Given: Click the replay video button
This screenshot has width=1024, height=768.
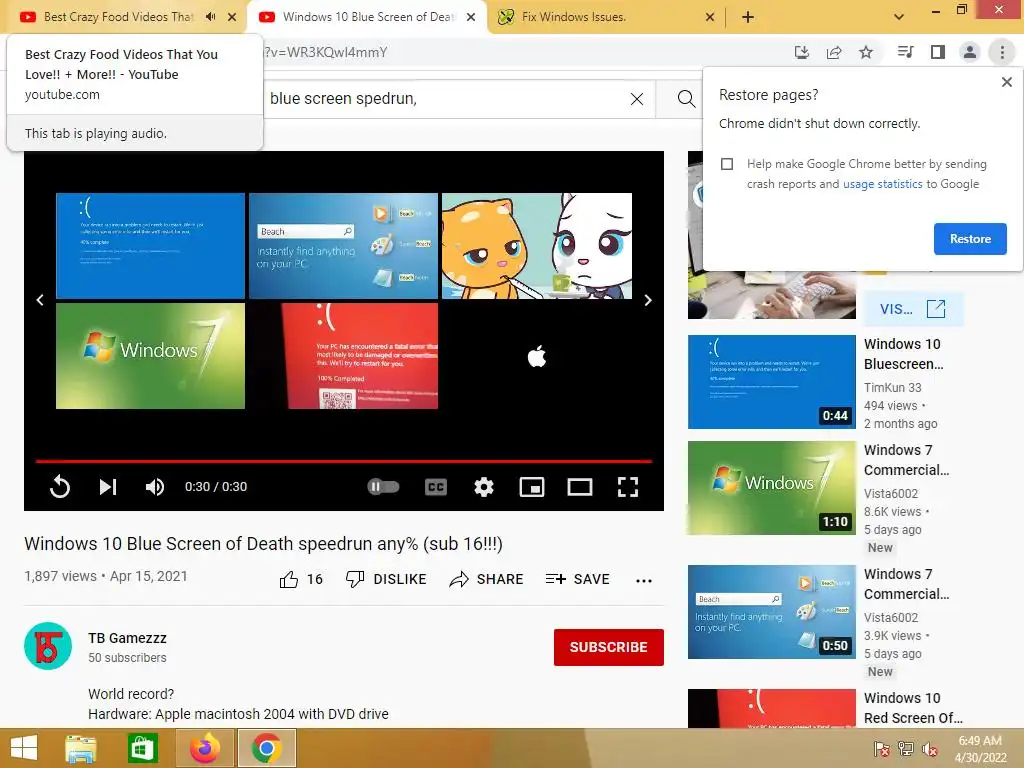Looking at the screenshot, I should 59,487.
